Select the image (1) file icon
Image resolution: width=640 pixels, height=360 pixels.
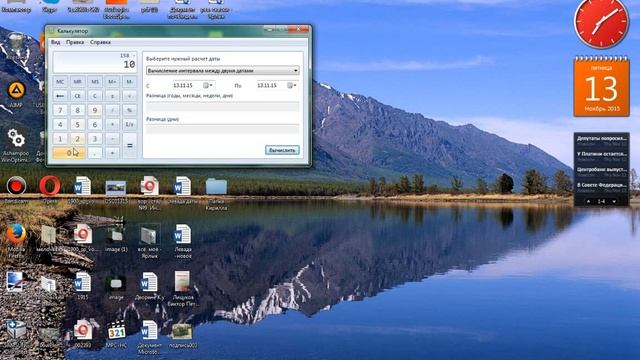tap(116, 235)
